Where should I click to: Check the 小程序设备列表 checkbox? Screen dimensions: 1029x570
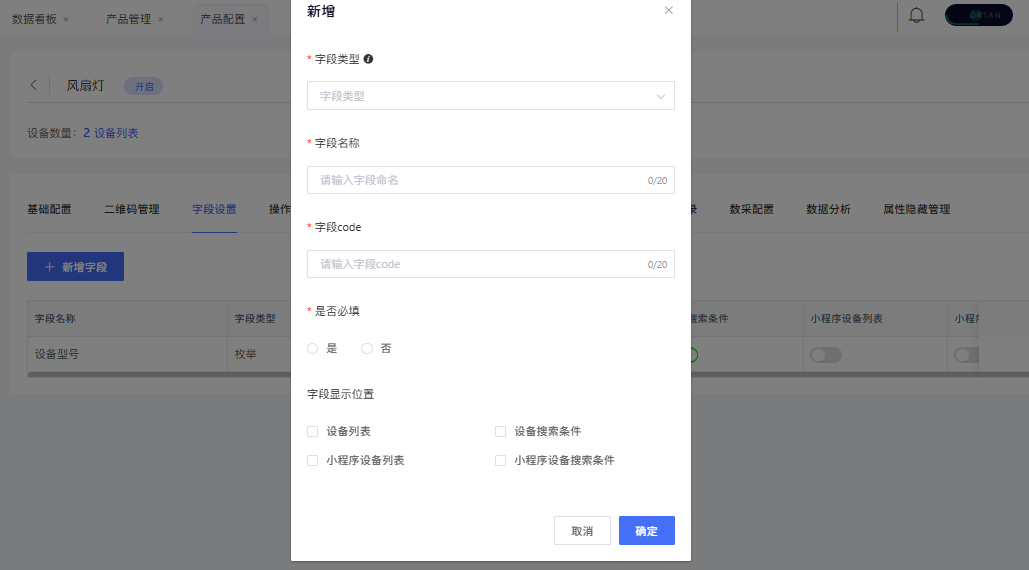pyautogui.click(x=313, y=461)
